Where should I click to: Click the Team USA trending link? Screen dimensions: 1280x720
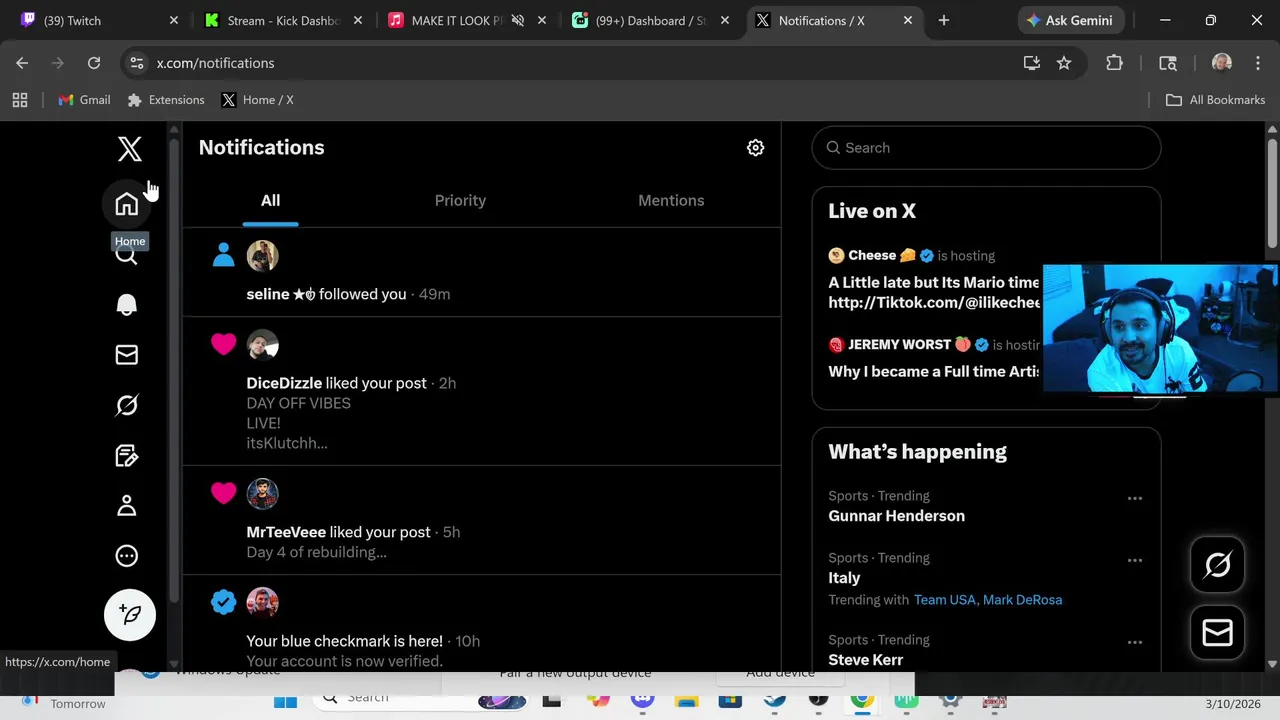944,600
